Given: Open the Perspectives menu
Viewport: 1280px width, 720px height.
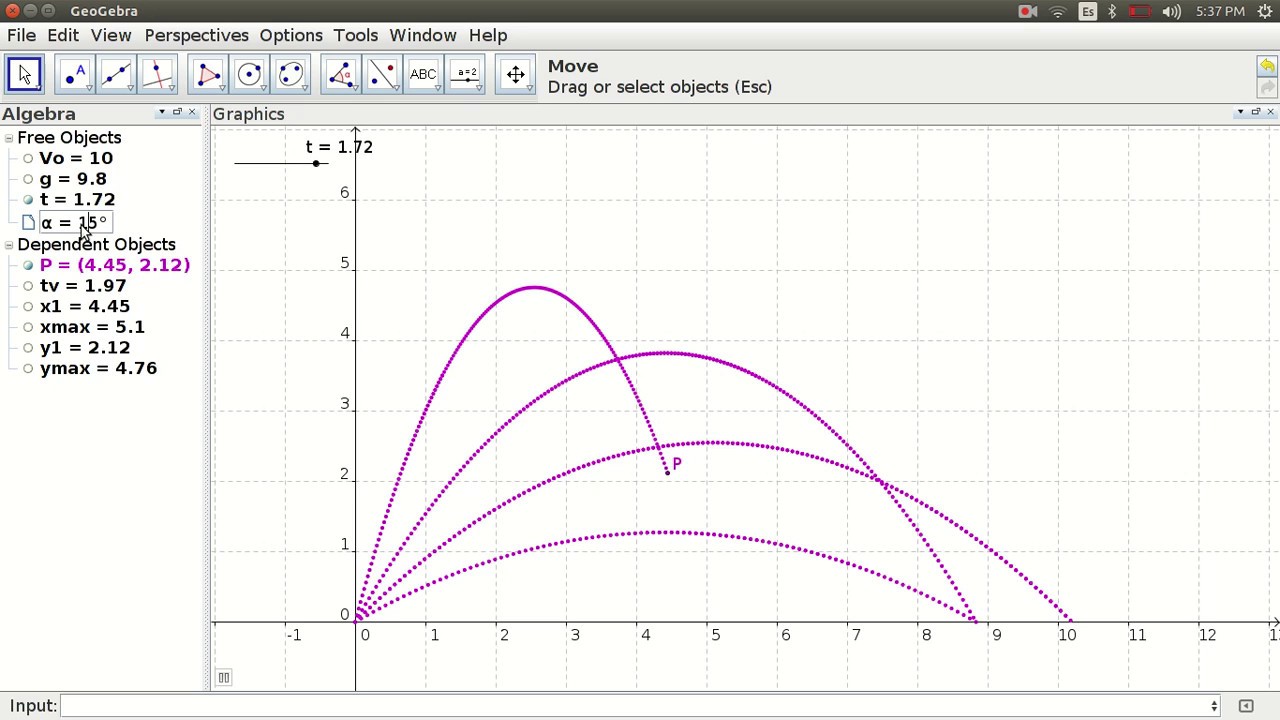Looking at the screenshot, I should pos(197,35).
